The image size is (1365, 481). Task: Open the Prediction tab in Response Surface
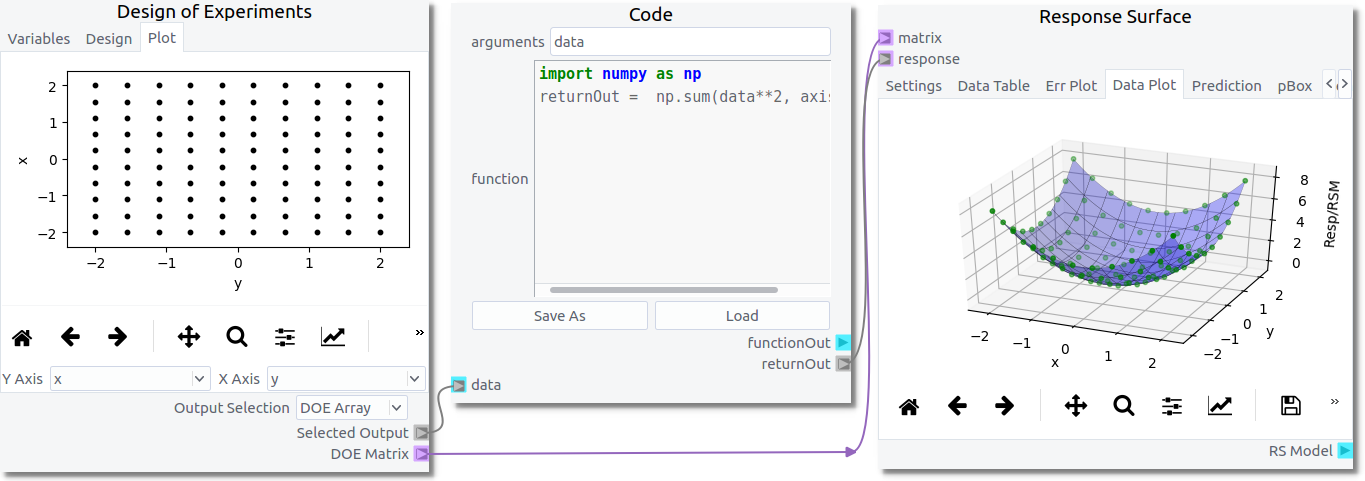[x=1226, y=86]
